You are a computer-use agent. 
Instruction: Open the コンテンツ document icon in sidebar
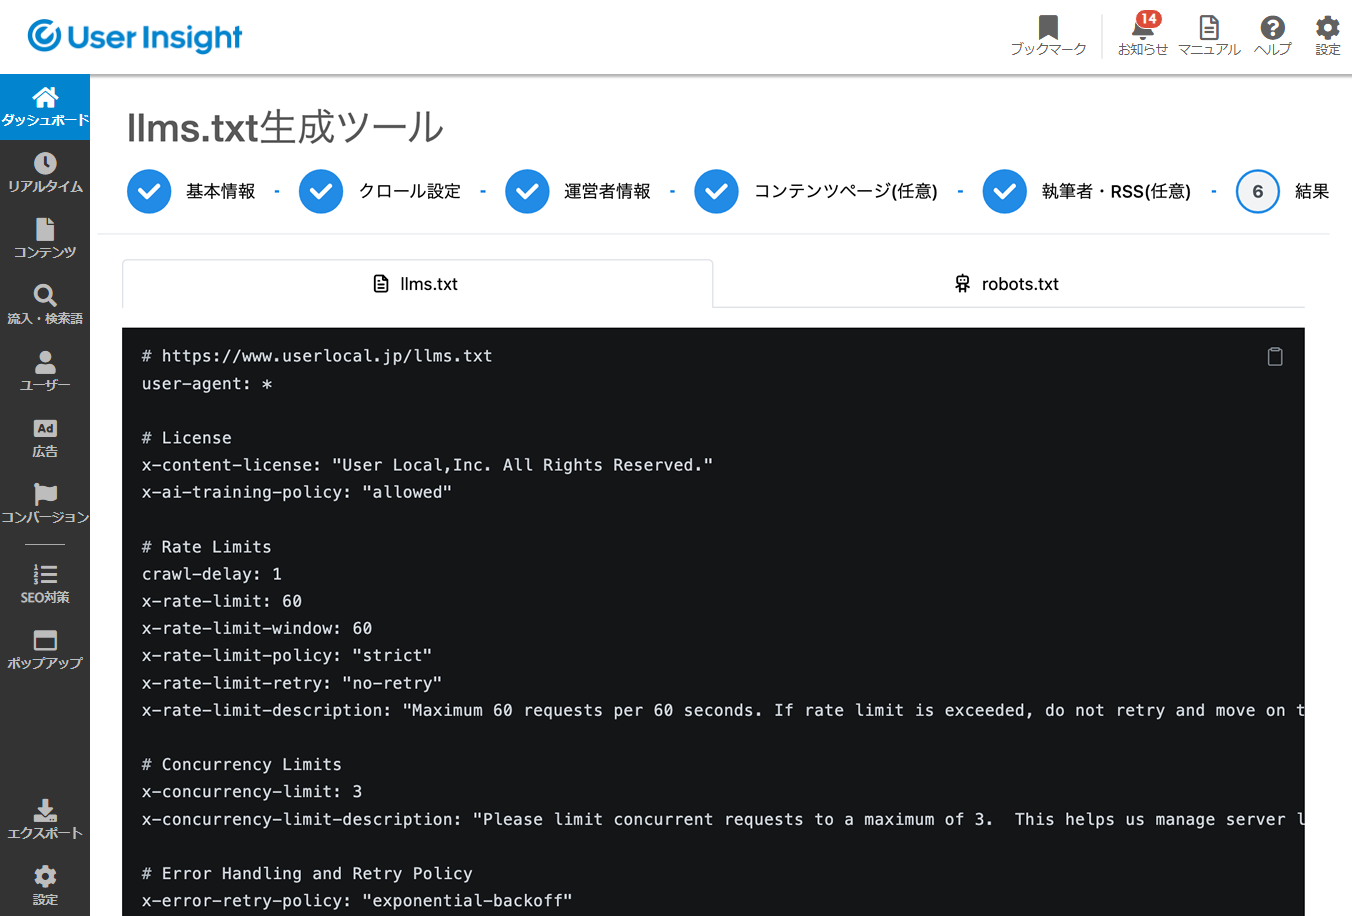(x=45, y=229)
